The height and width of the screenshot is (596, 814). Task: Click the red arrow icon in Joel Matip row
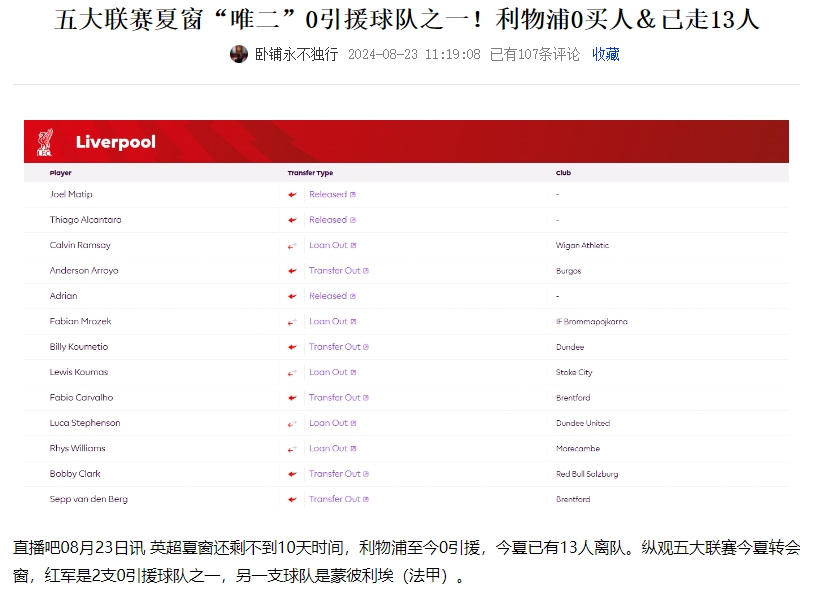point(292,195)
